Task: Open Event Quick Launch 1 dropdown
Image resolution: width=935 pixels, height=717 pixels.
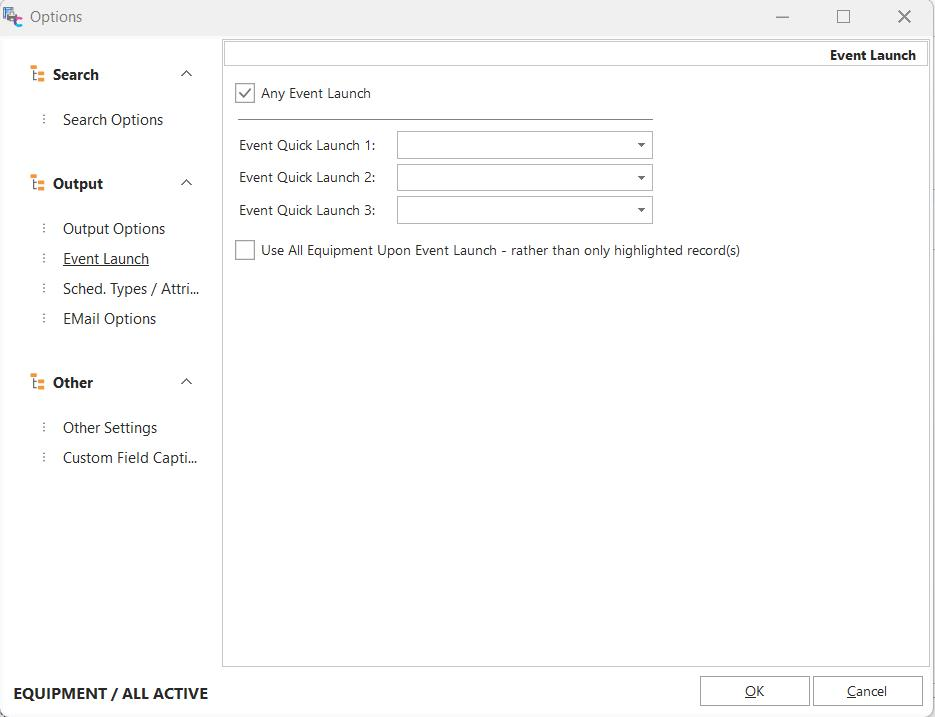Action: pyautogui.click(x=641, y=145)
